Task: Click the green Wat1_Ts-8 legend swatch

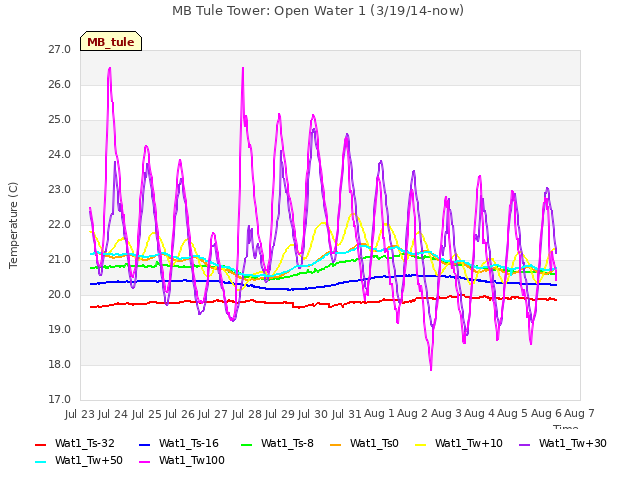Action: 247,444
